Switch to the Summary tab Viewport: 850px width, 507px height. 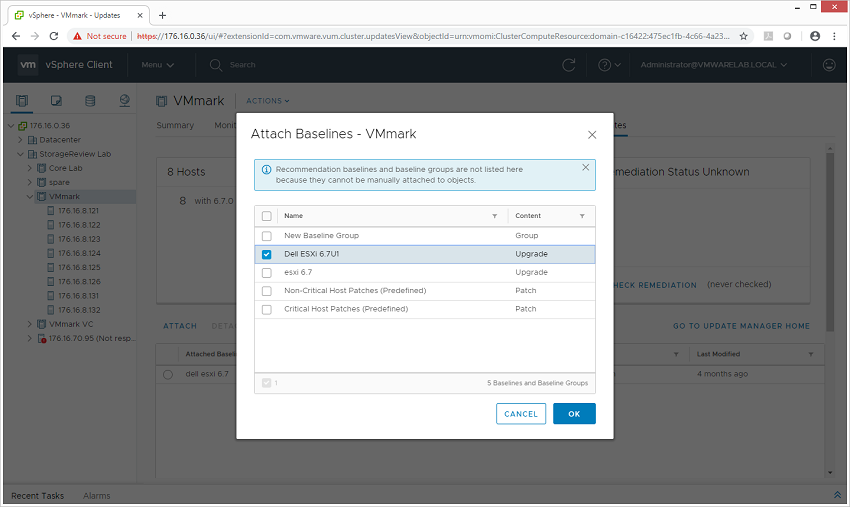coord(175,125)
